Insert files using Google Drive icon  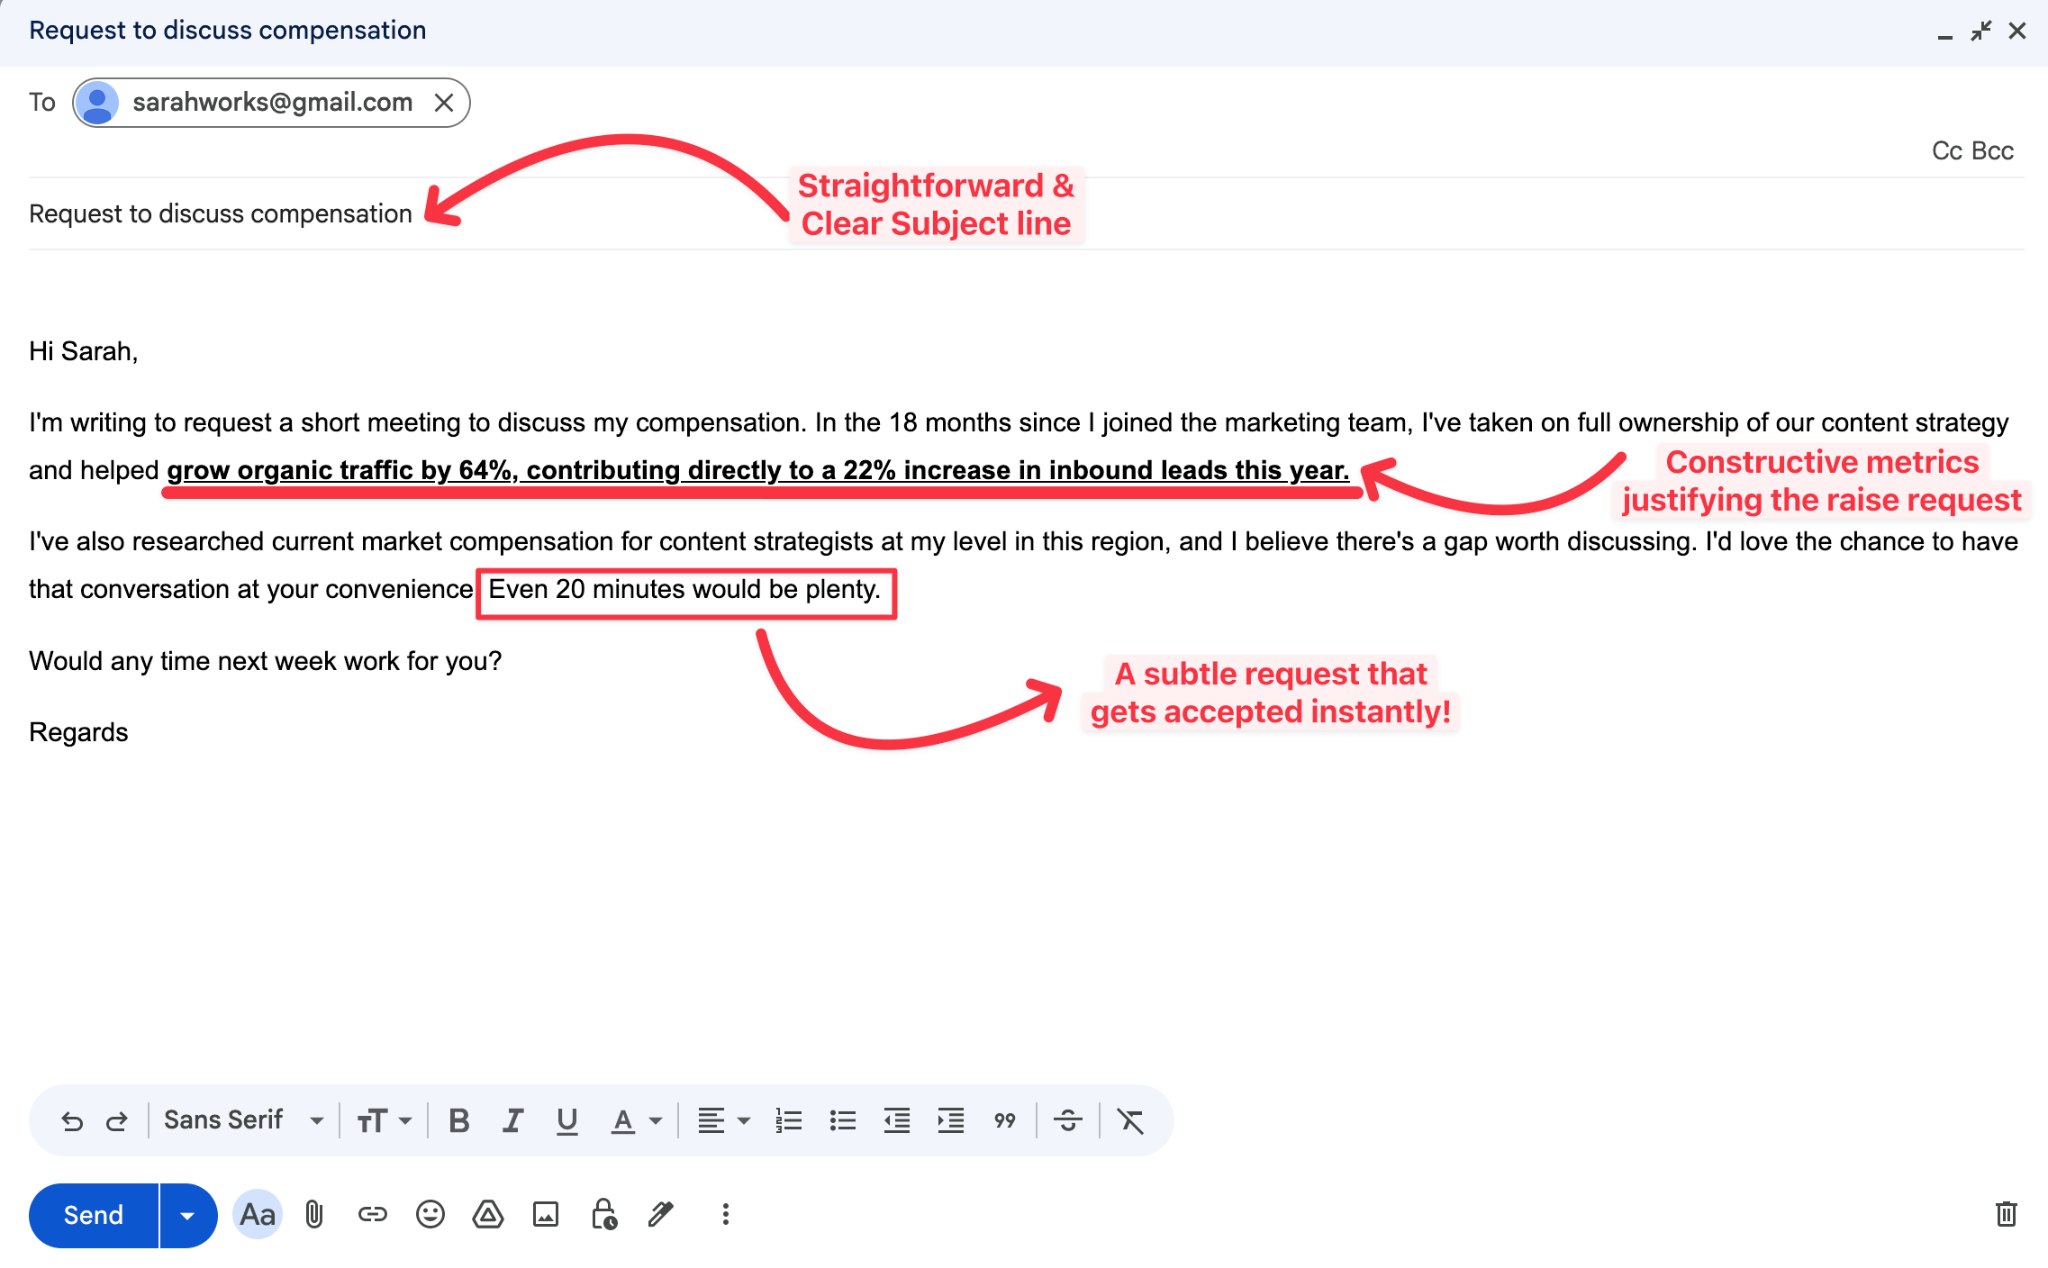pos(488,1215)
